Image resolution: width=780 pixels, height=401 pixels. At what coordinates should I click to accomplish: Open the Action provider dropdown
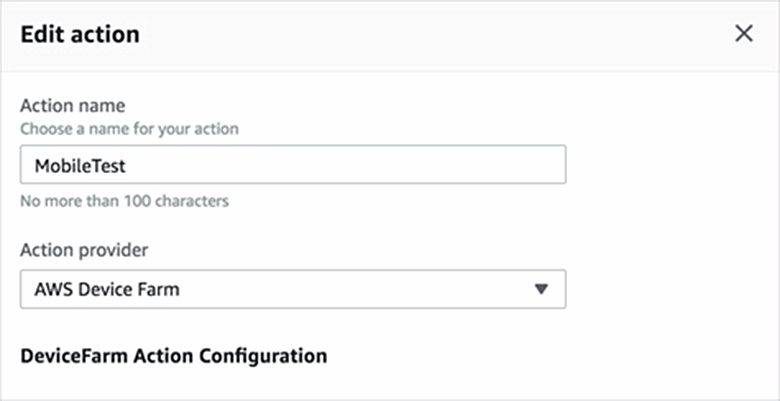[293, 289]
